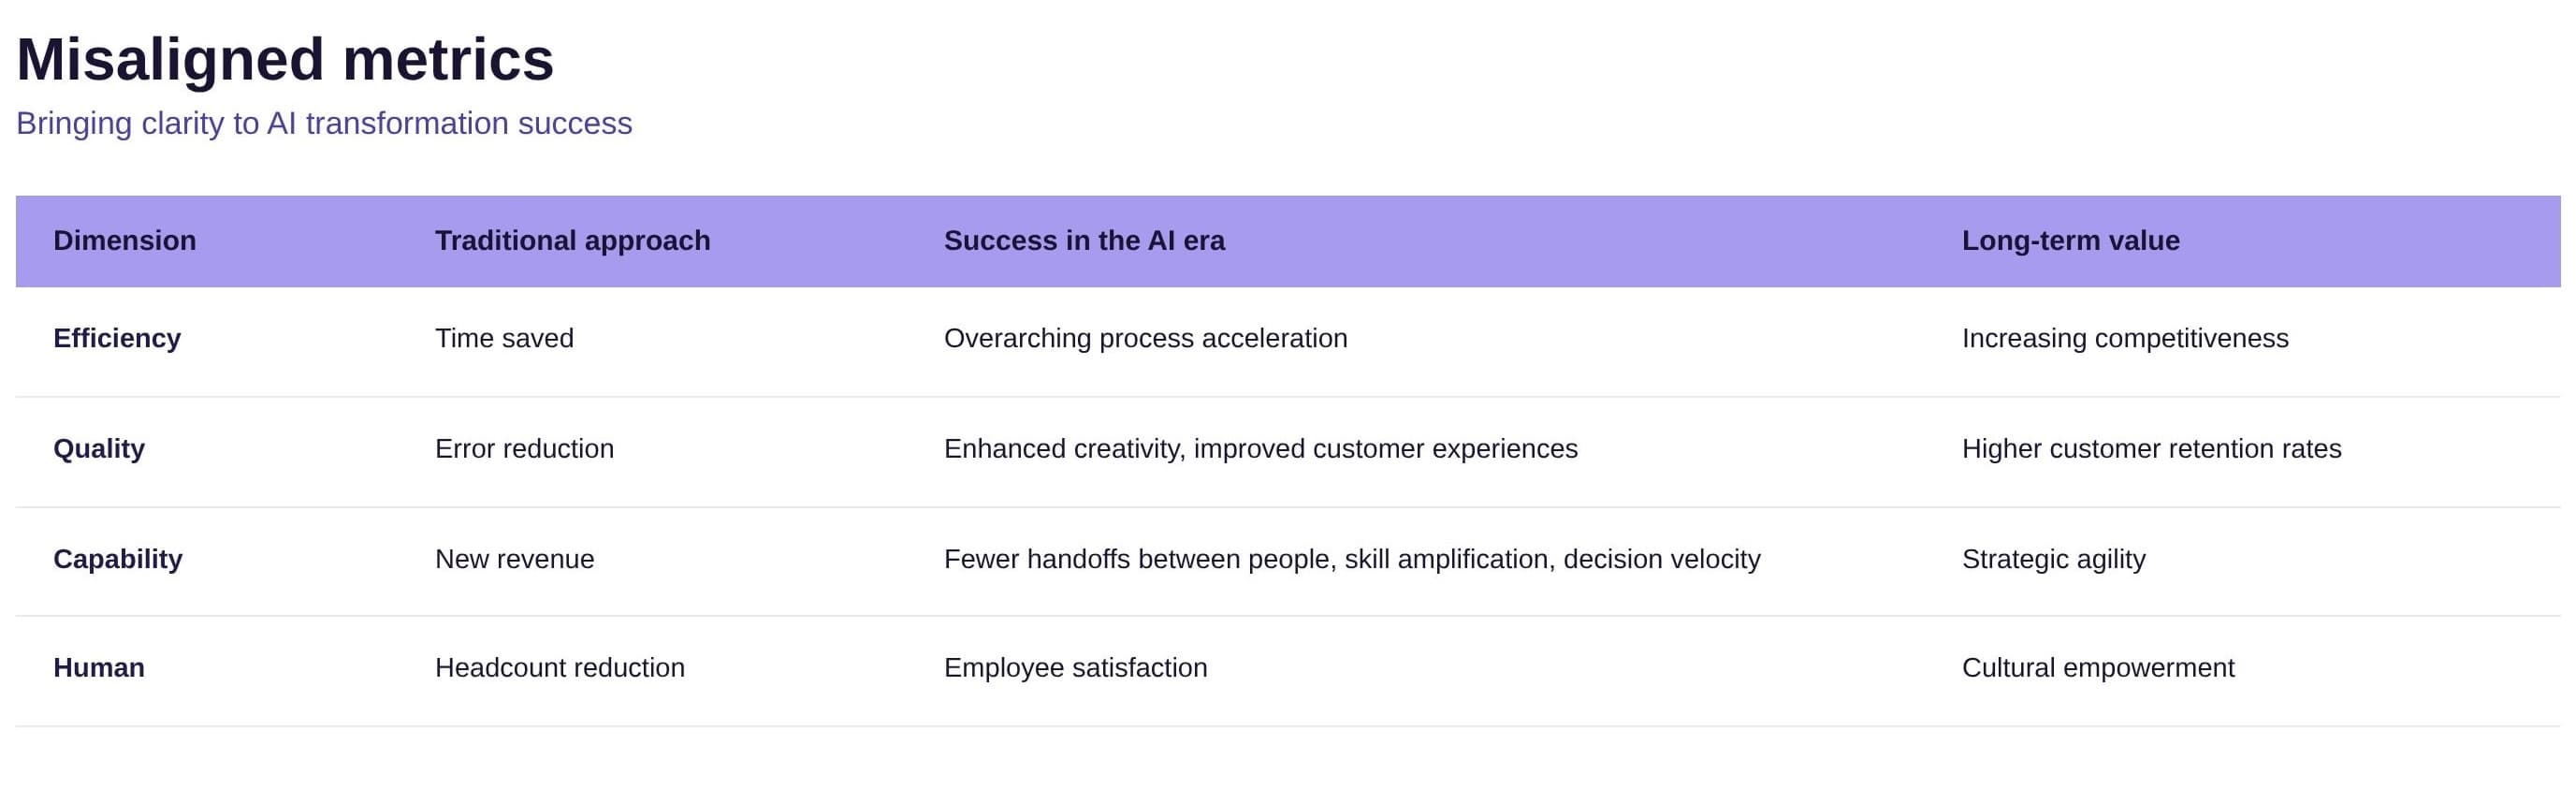Click the Employee satisfaction cell
Image resolution: width=2576 pixels, height=789 pixels.
[1076, 667]
